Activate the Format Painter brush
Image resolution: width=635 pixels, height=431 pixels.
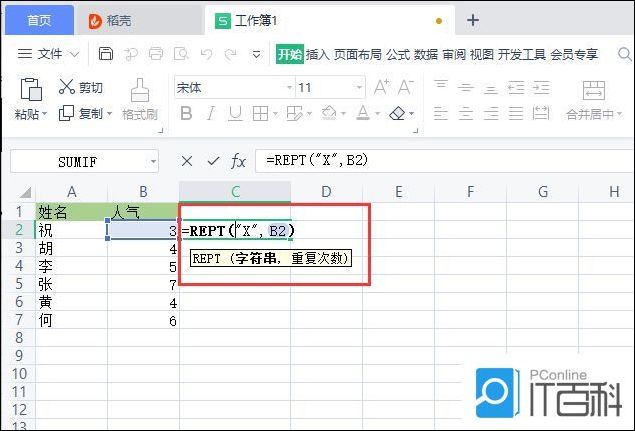click(x=140, y=90)
